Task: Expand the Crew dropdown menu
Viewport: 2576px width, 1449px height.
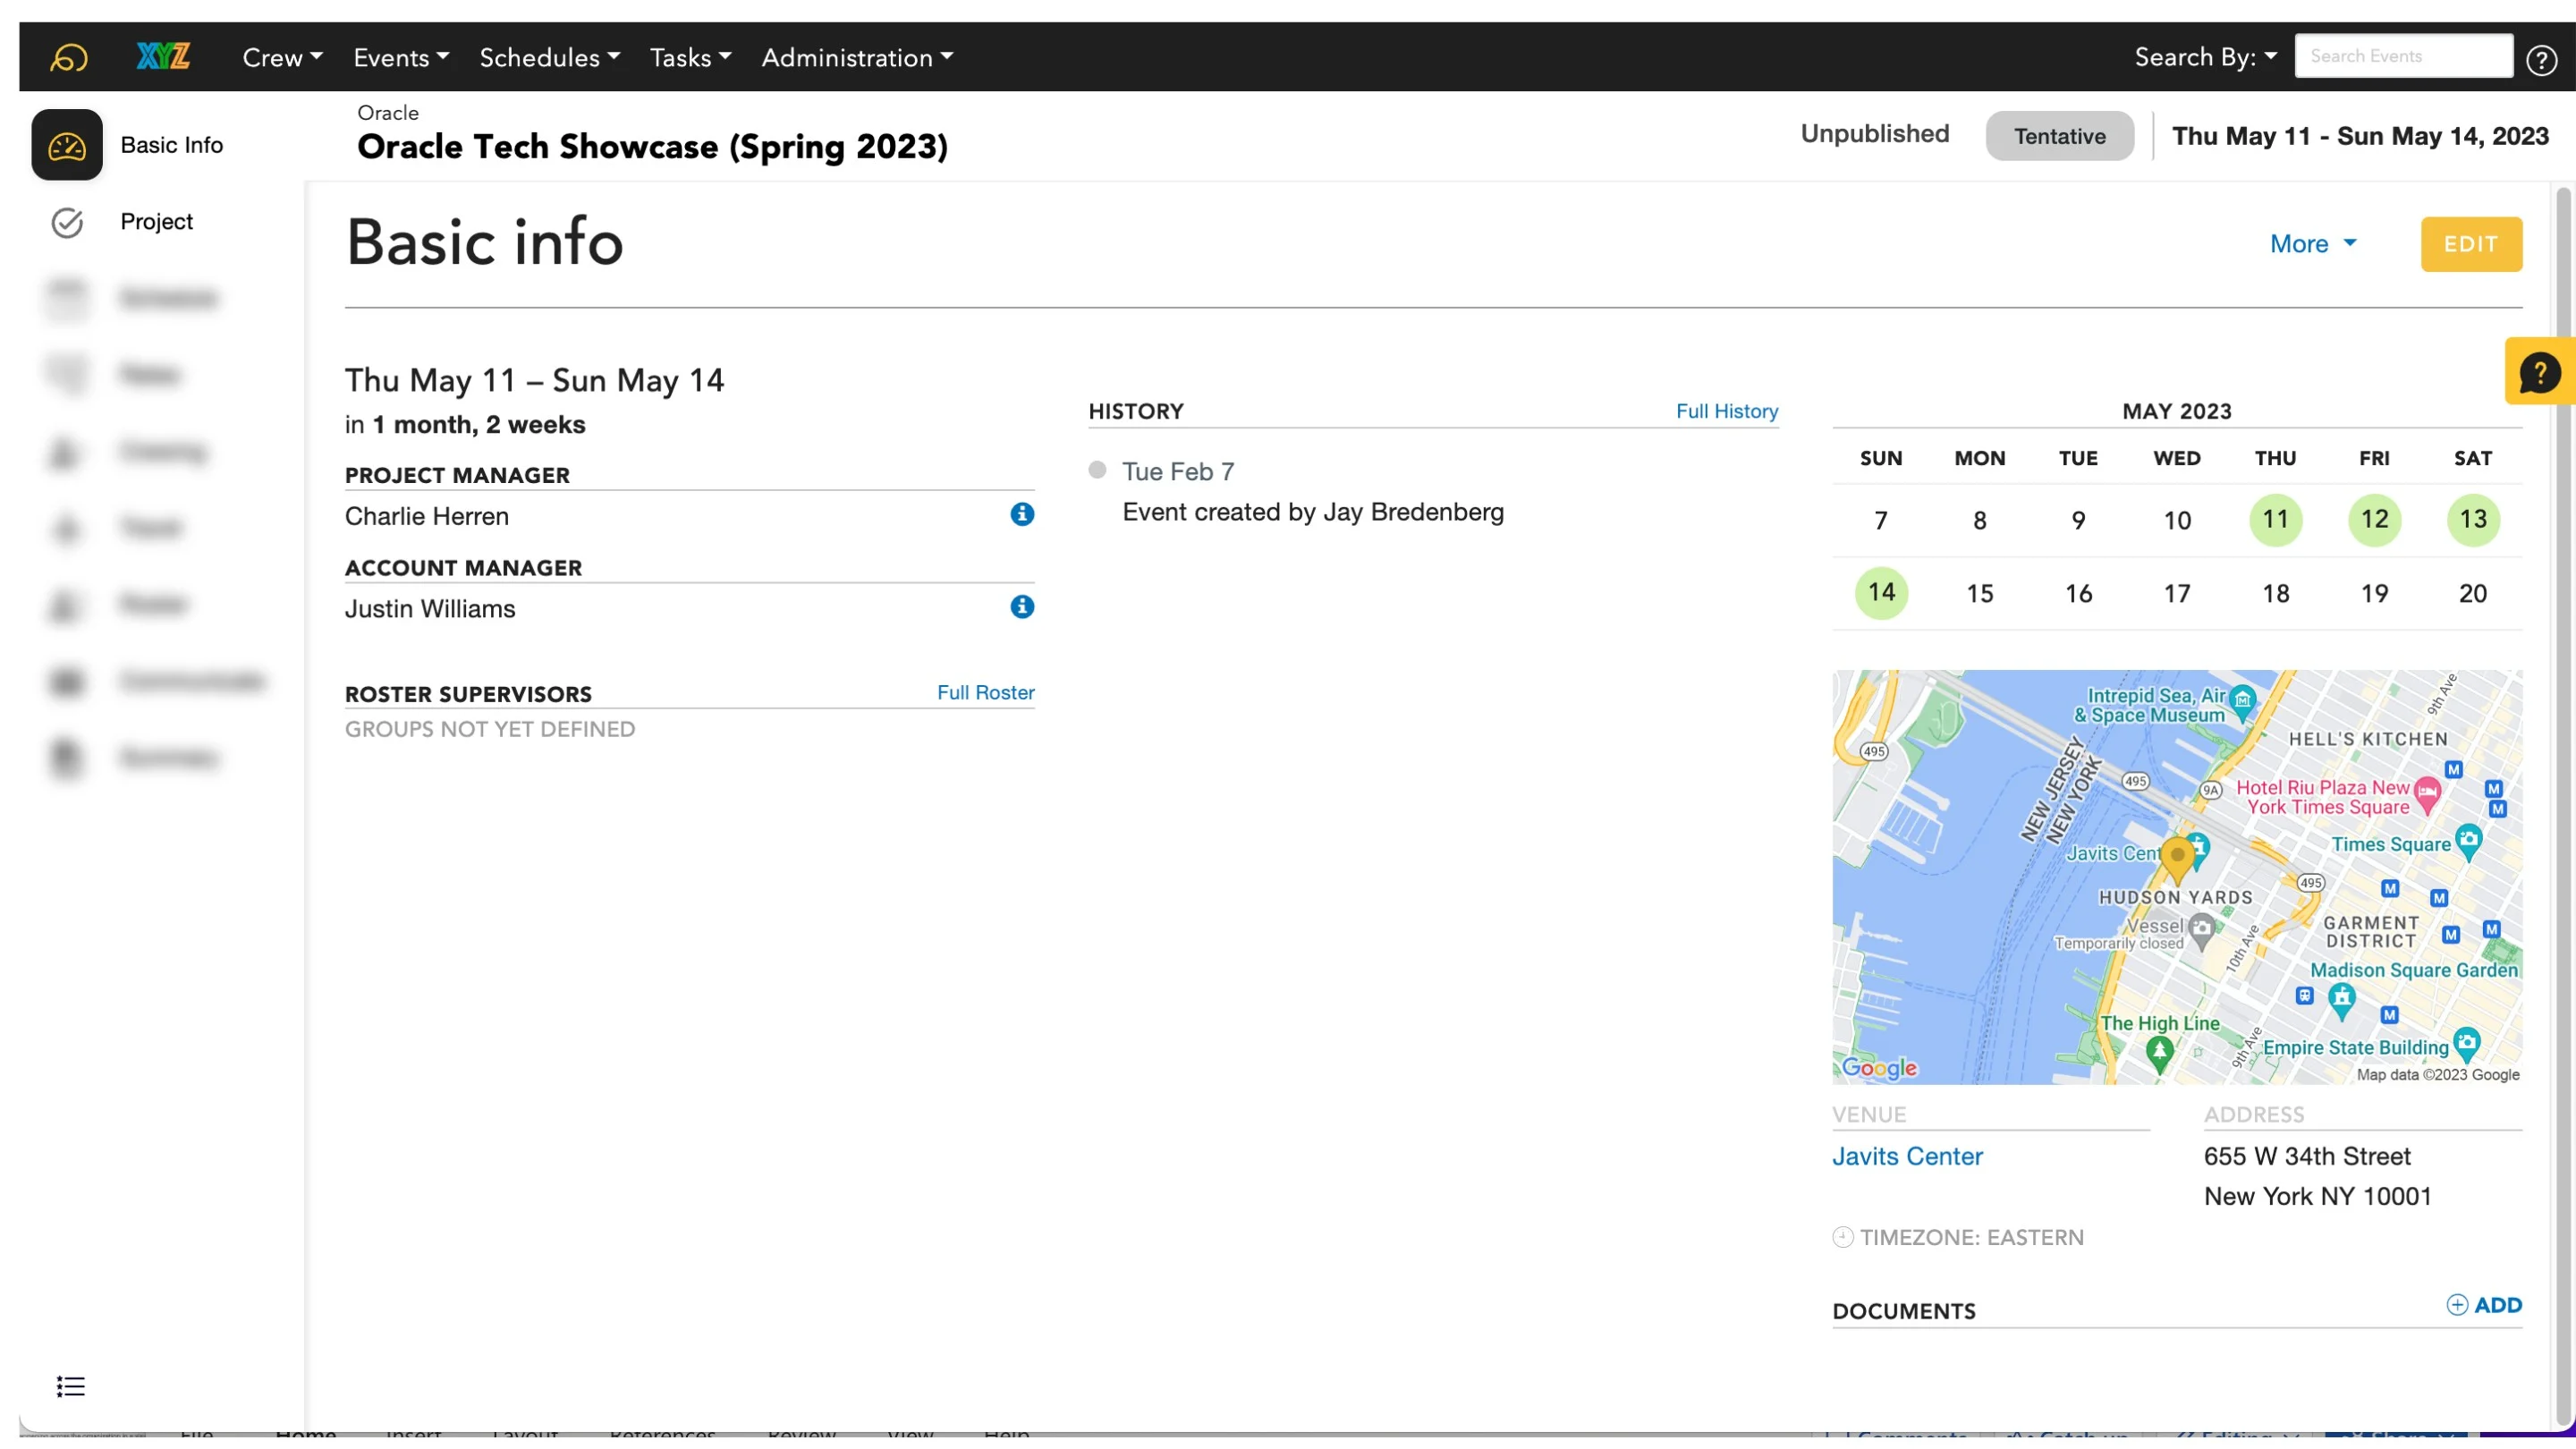Action: (281, 57)
